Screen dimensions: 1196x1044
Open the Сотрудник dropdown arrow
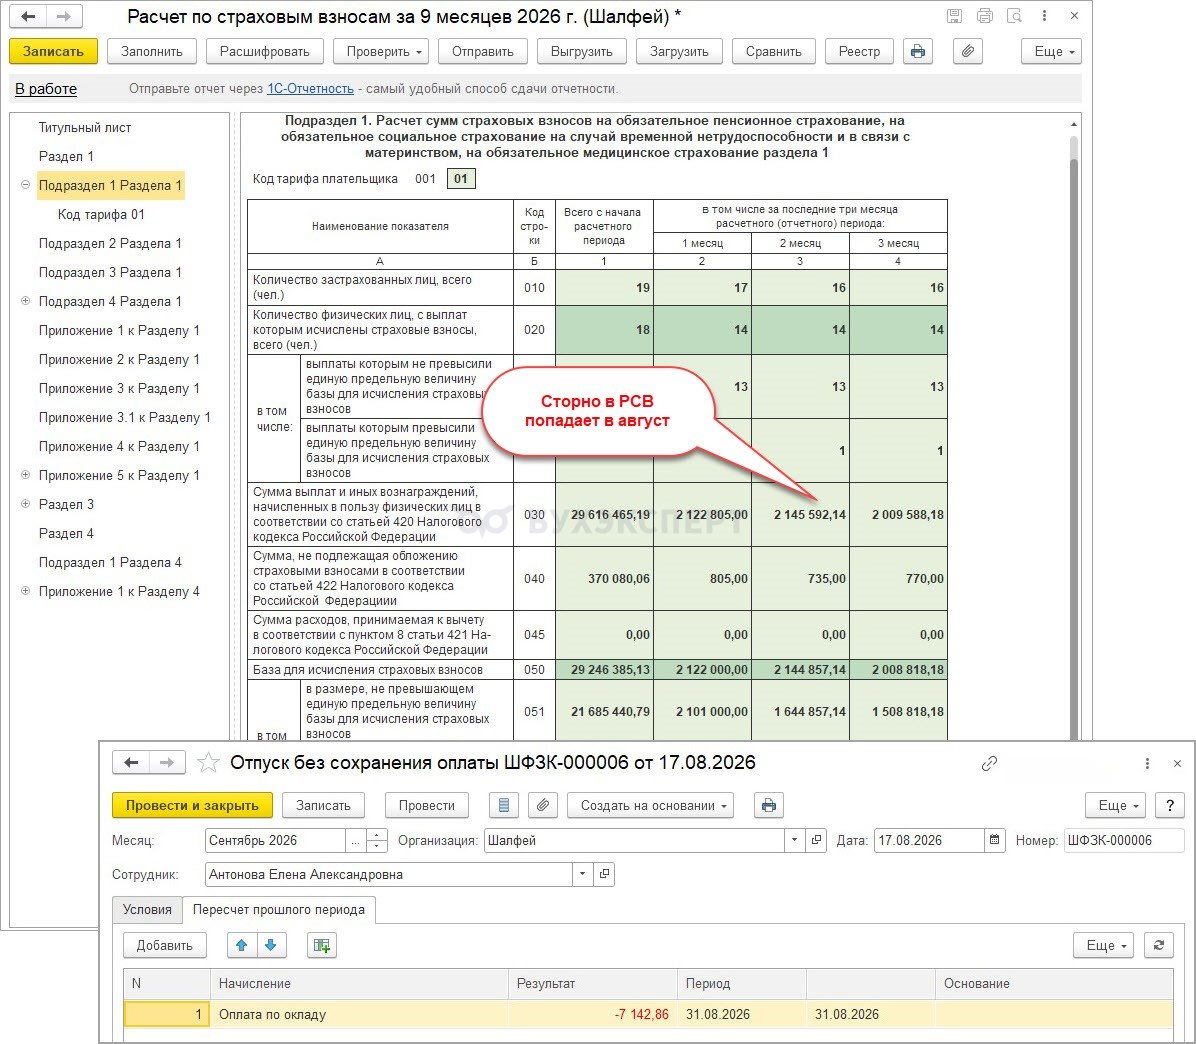[x=583, y=874]
